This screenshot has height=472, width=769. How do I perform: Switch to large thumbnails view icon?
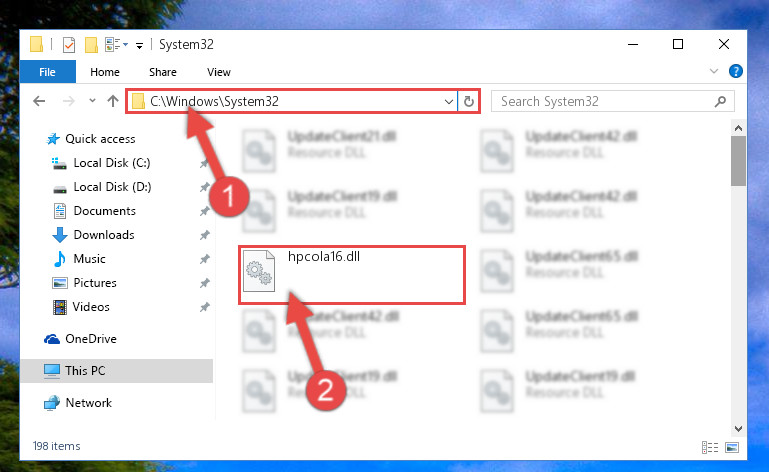[x=732, y=447]
